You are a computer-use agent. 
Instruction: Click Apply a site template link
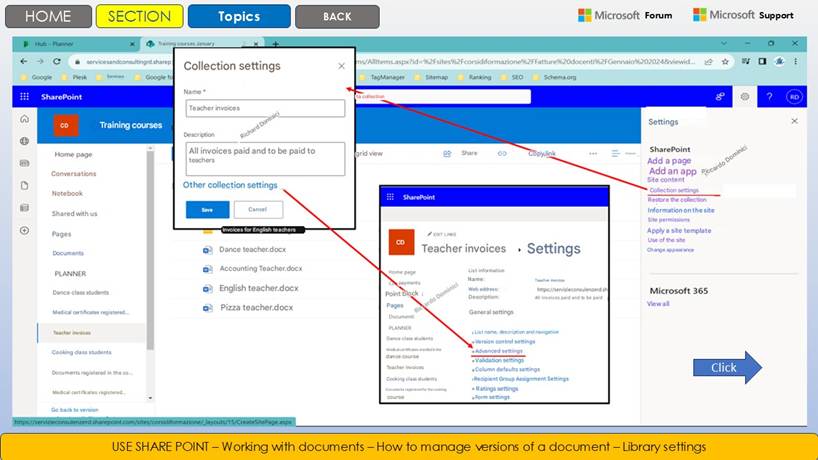(679, 231)
